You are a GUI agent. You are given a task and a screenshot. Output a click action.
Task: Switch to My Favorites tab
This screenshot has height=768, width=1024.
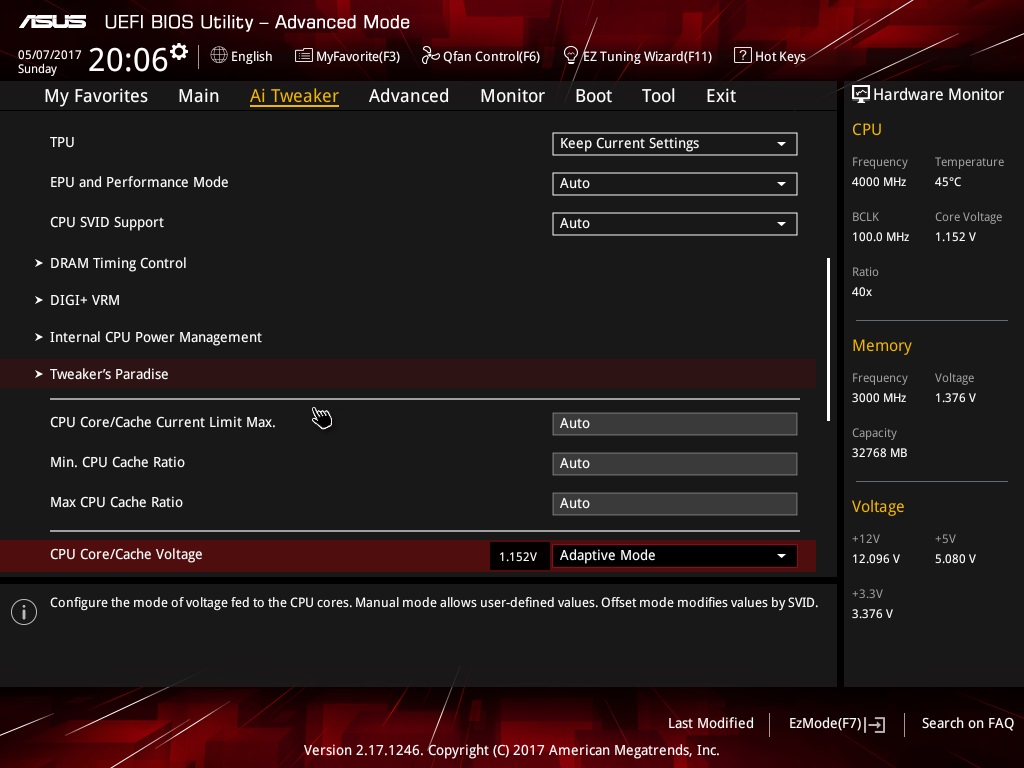click(96, 96)
